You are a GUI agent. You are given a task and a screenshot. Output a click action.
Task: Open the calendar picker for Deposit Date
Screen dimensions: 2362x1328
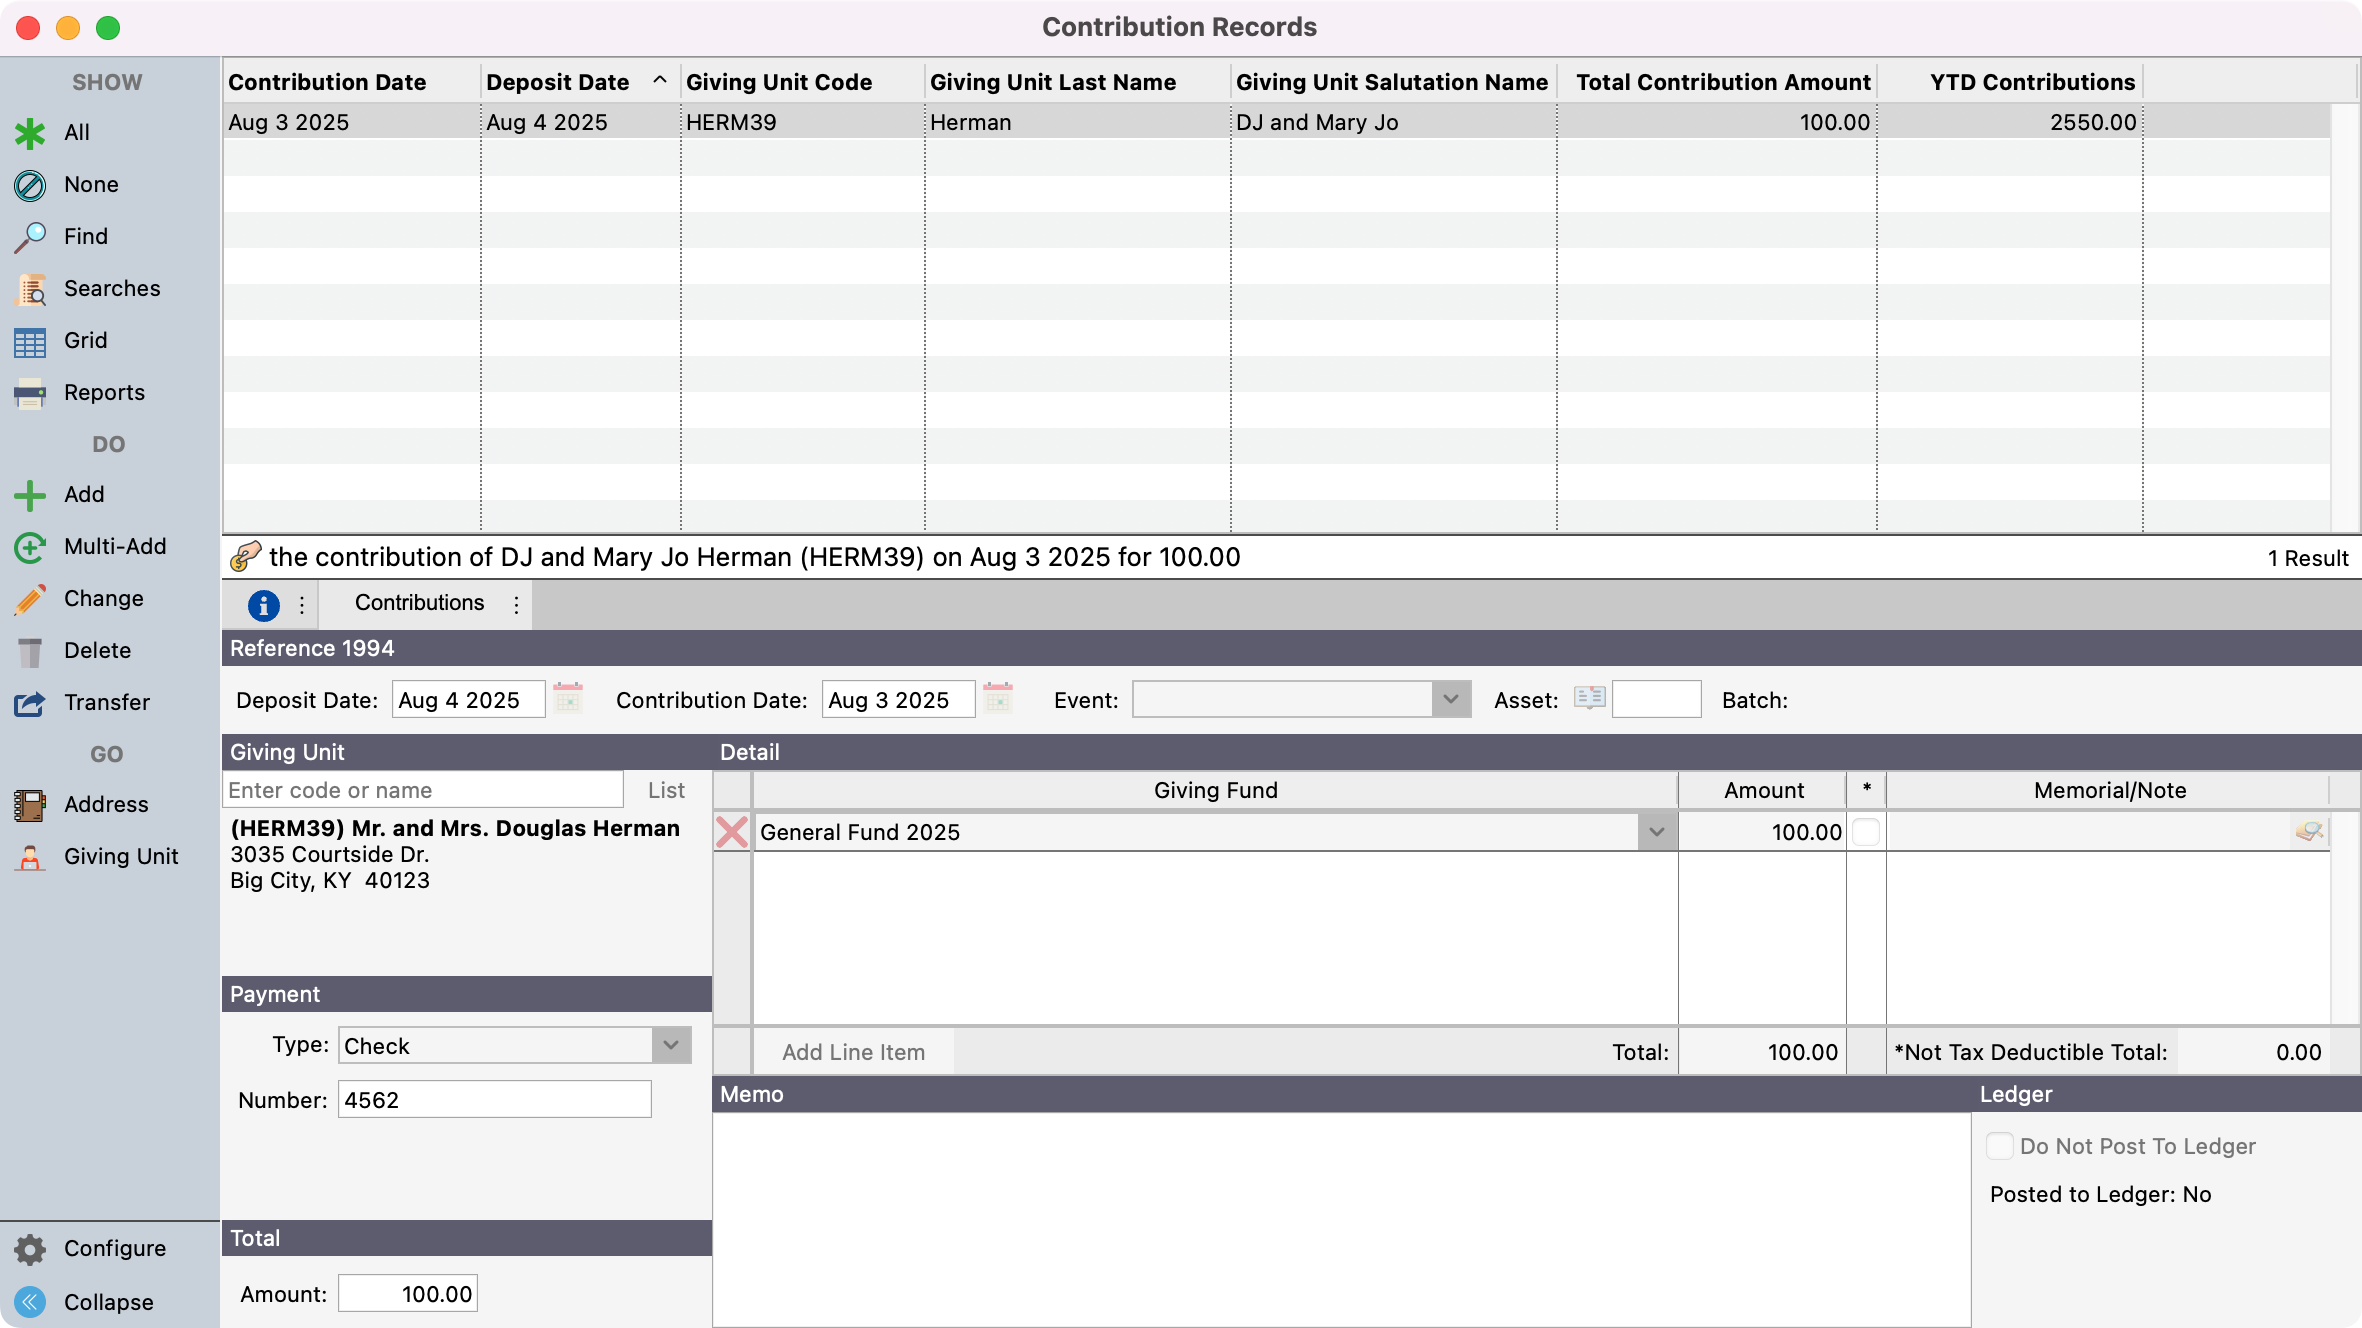pyautogui.click(x=568, y=699)
